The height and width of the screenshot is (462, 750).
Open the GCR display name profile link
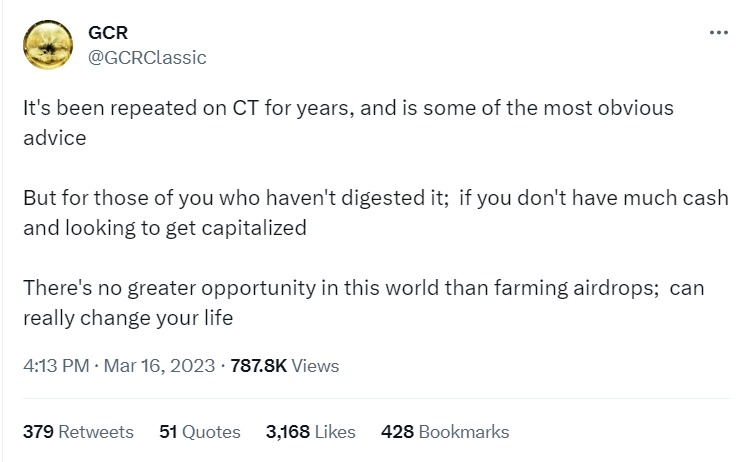(x=108, y=33)
